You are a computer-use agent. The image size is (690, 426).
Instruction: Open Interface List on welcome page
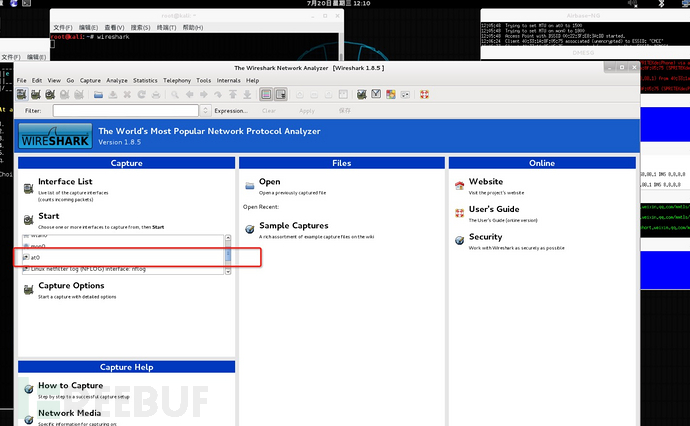(x=65, y=181)
